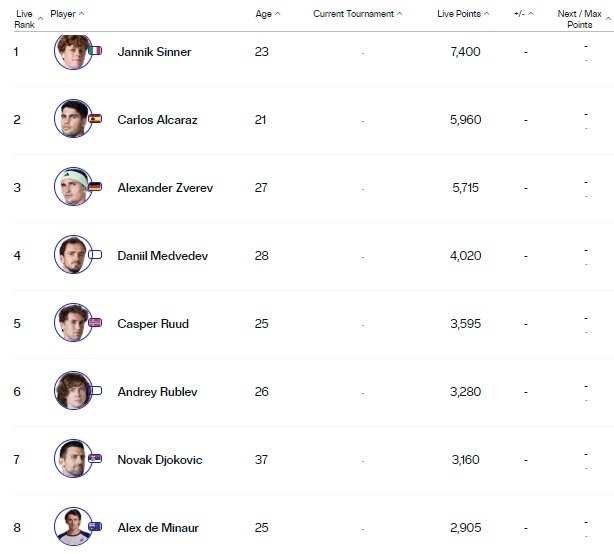The image size is (614, 554).
Task: Sort table by Age column
Action: click(x=267, y=14)
